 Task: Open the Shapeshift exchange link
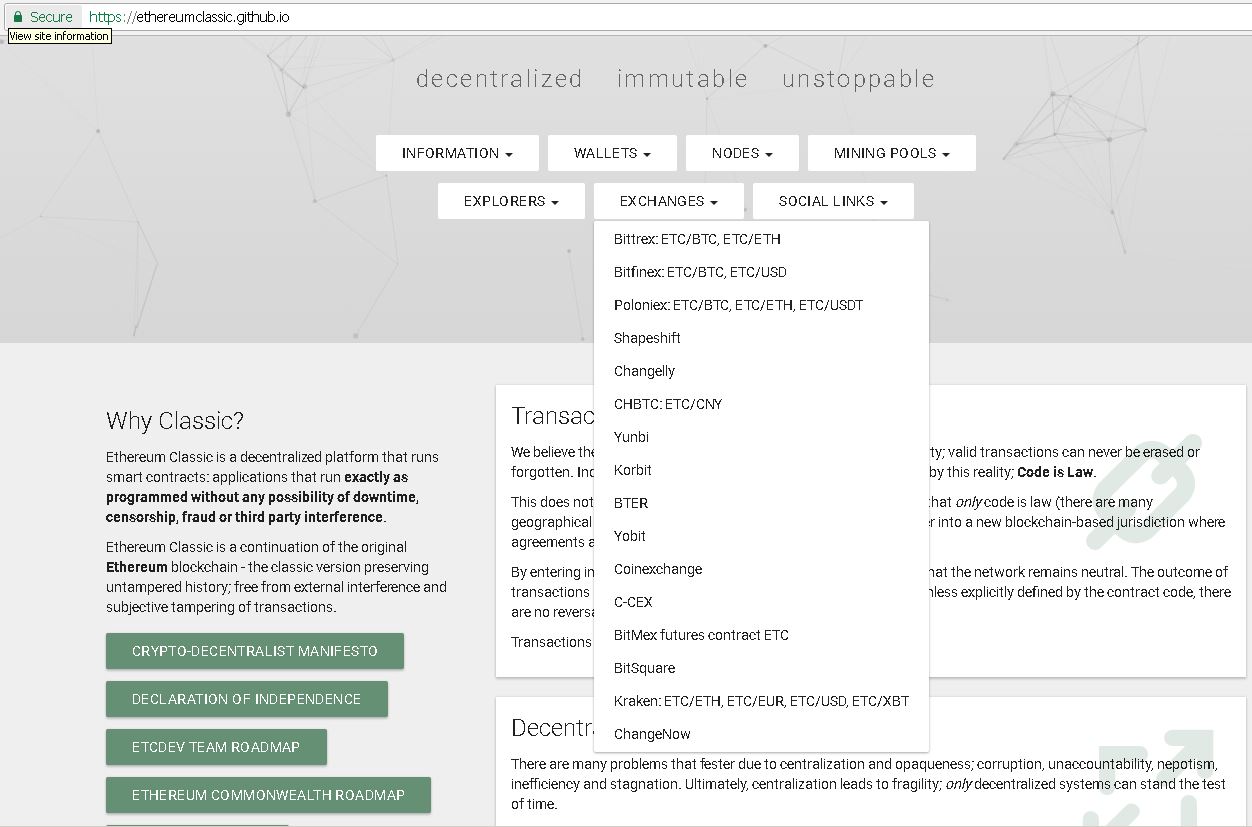pos(647,338)
